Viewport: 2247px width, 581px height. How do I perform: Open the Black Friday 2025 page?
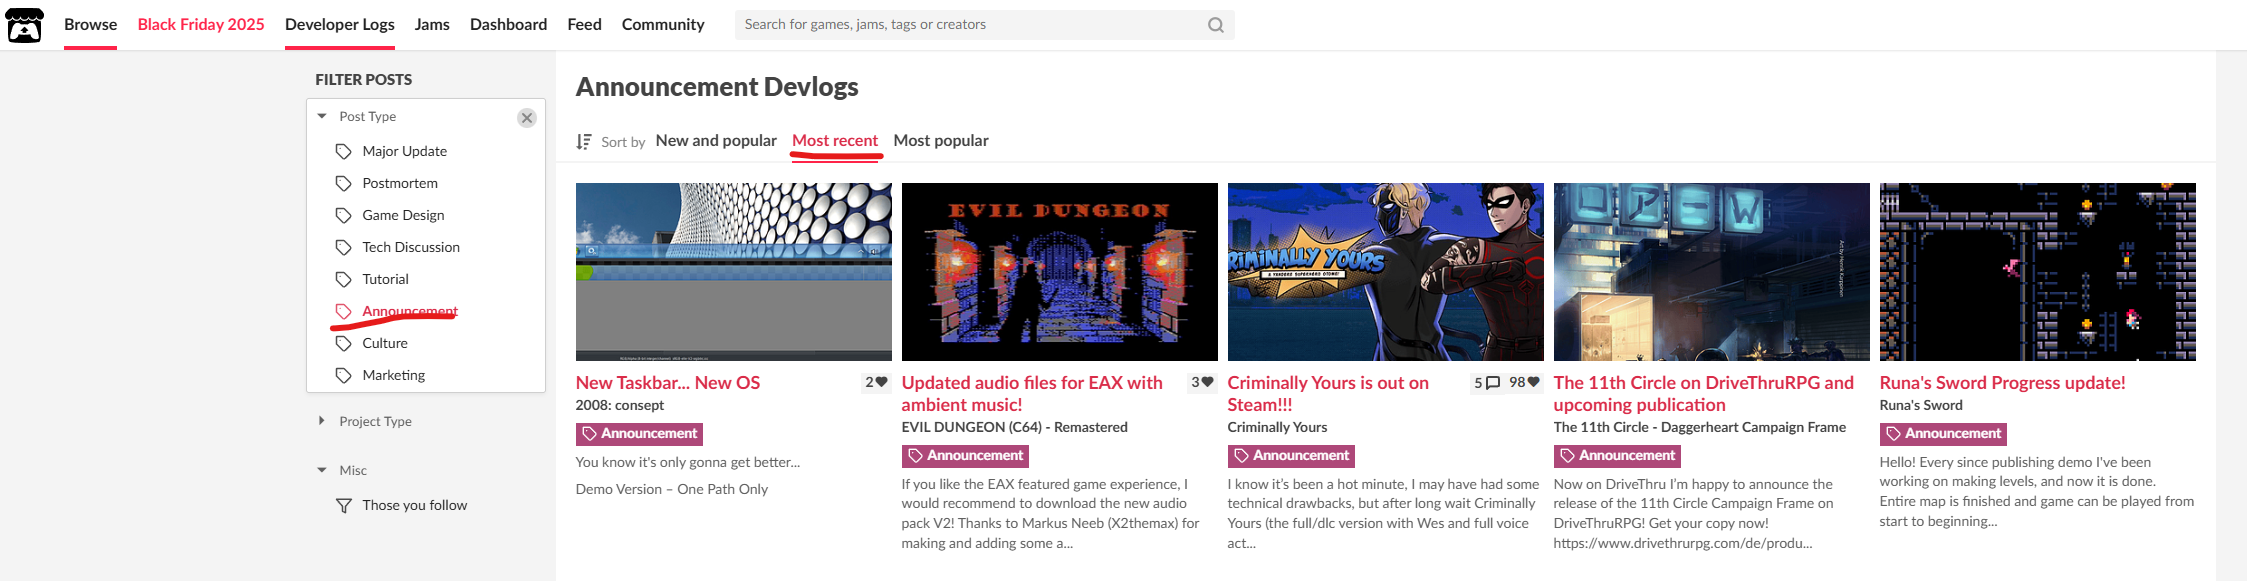pyautogui.click(x=201, y=24)
